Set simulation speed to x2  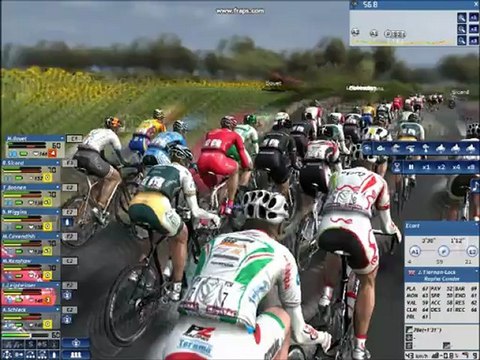(441, 167)
